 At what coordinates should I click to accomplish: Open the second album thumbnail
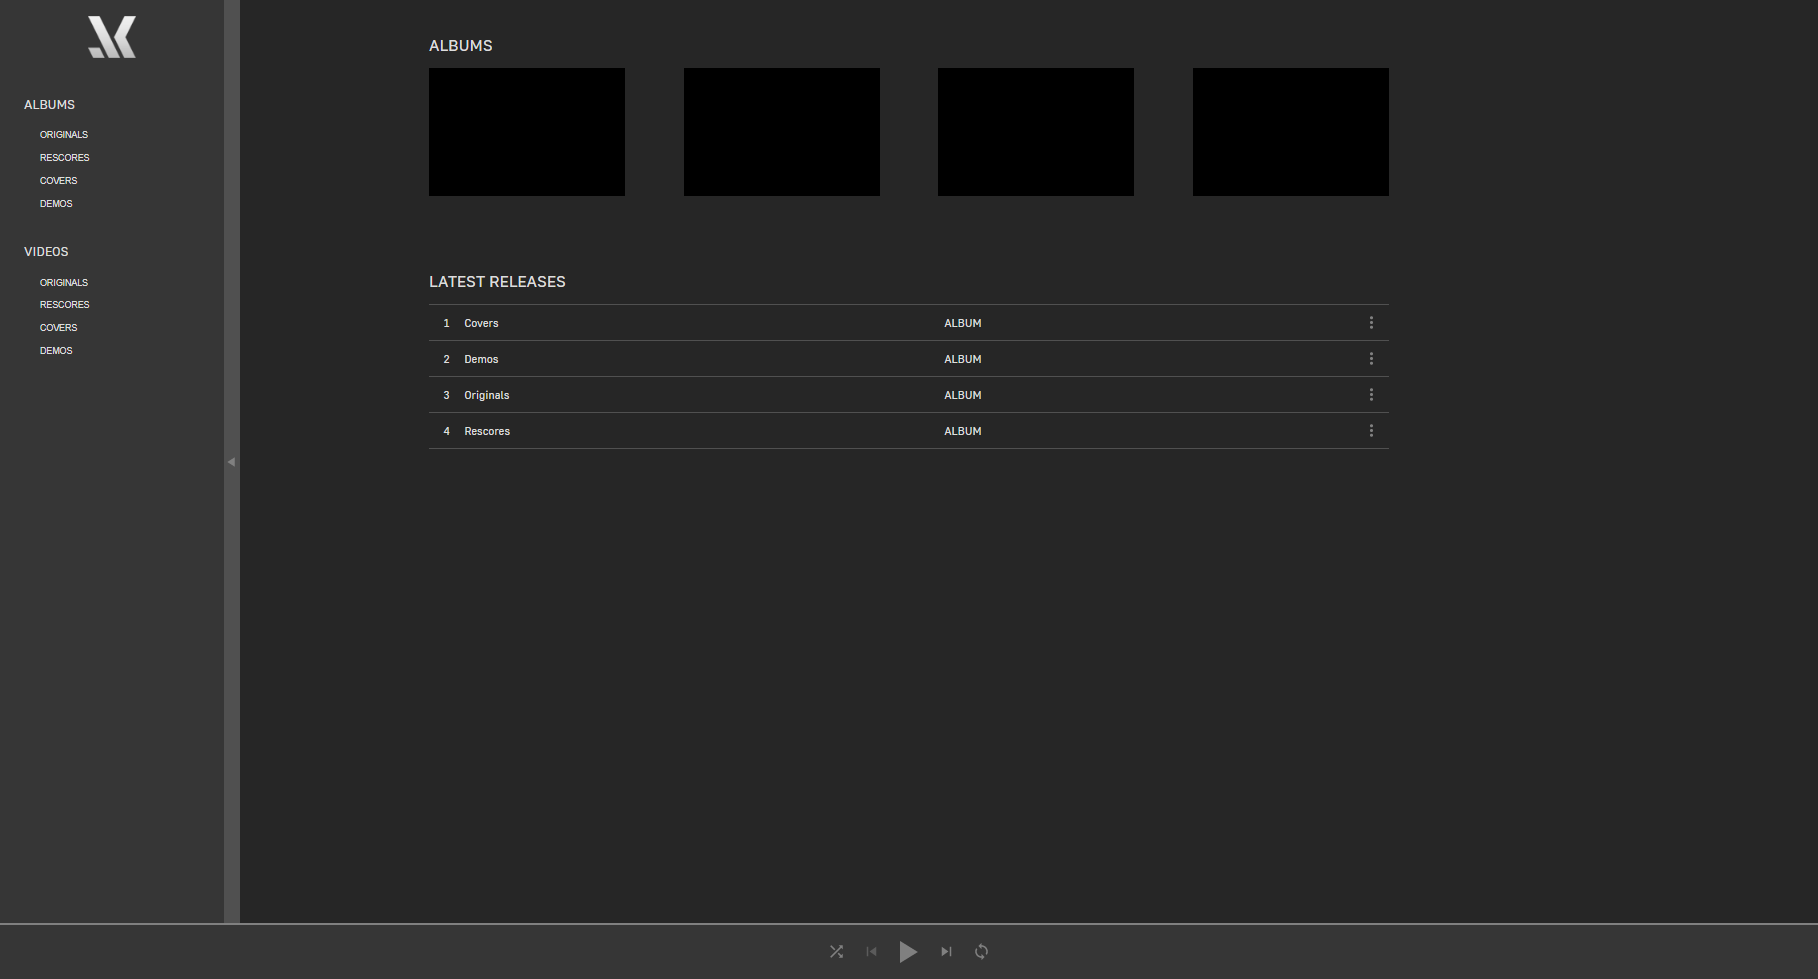point(782,132)
